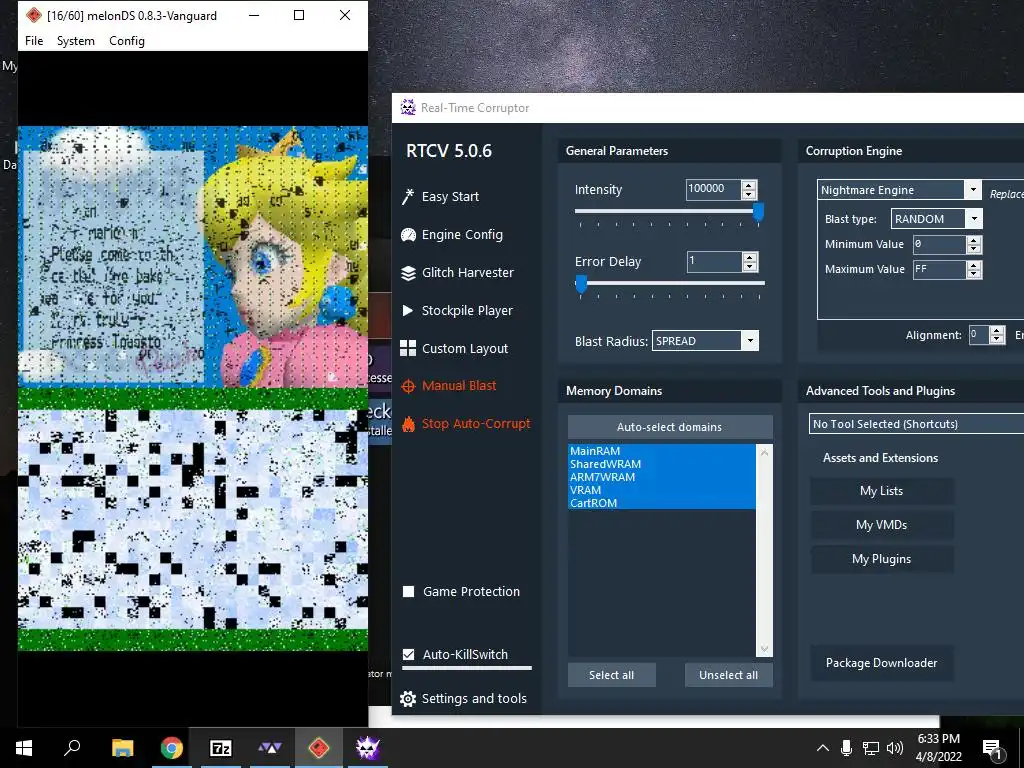Select ARM7WRAM memory domain
The height and width of the screenshot is (768, 1024).
pos(662,477)
